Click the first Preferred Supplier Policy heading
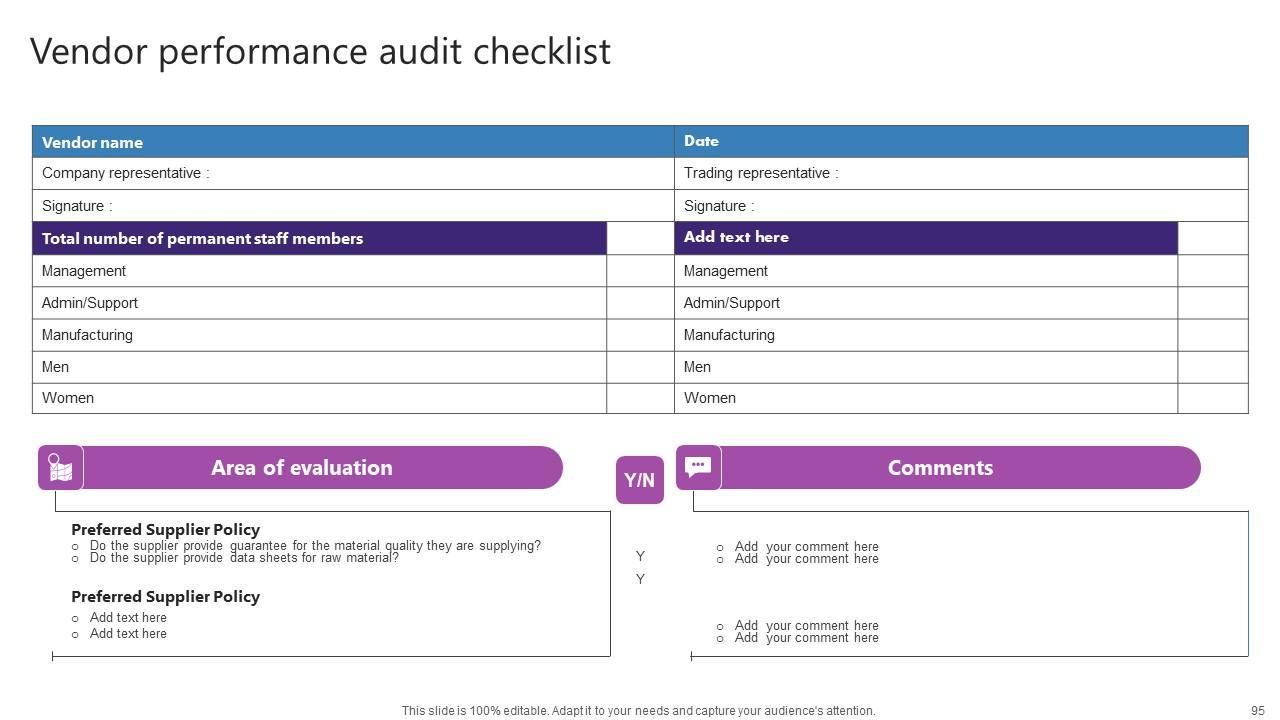Viewport: 1280px width, 720px height. pyautogui.click(x=165, y=529)
